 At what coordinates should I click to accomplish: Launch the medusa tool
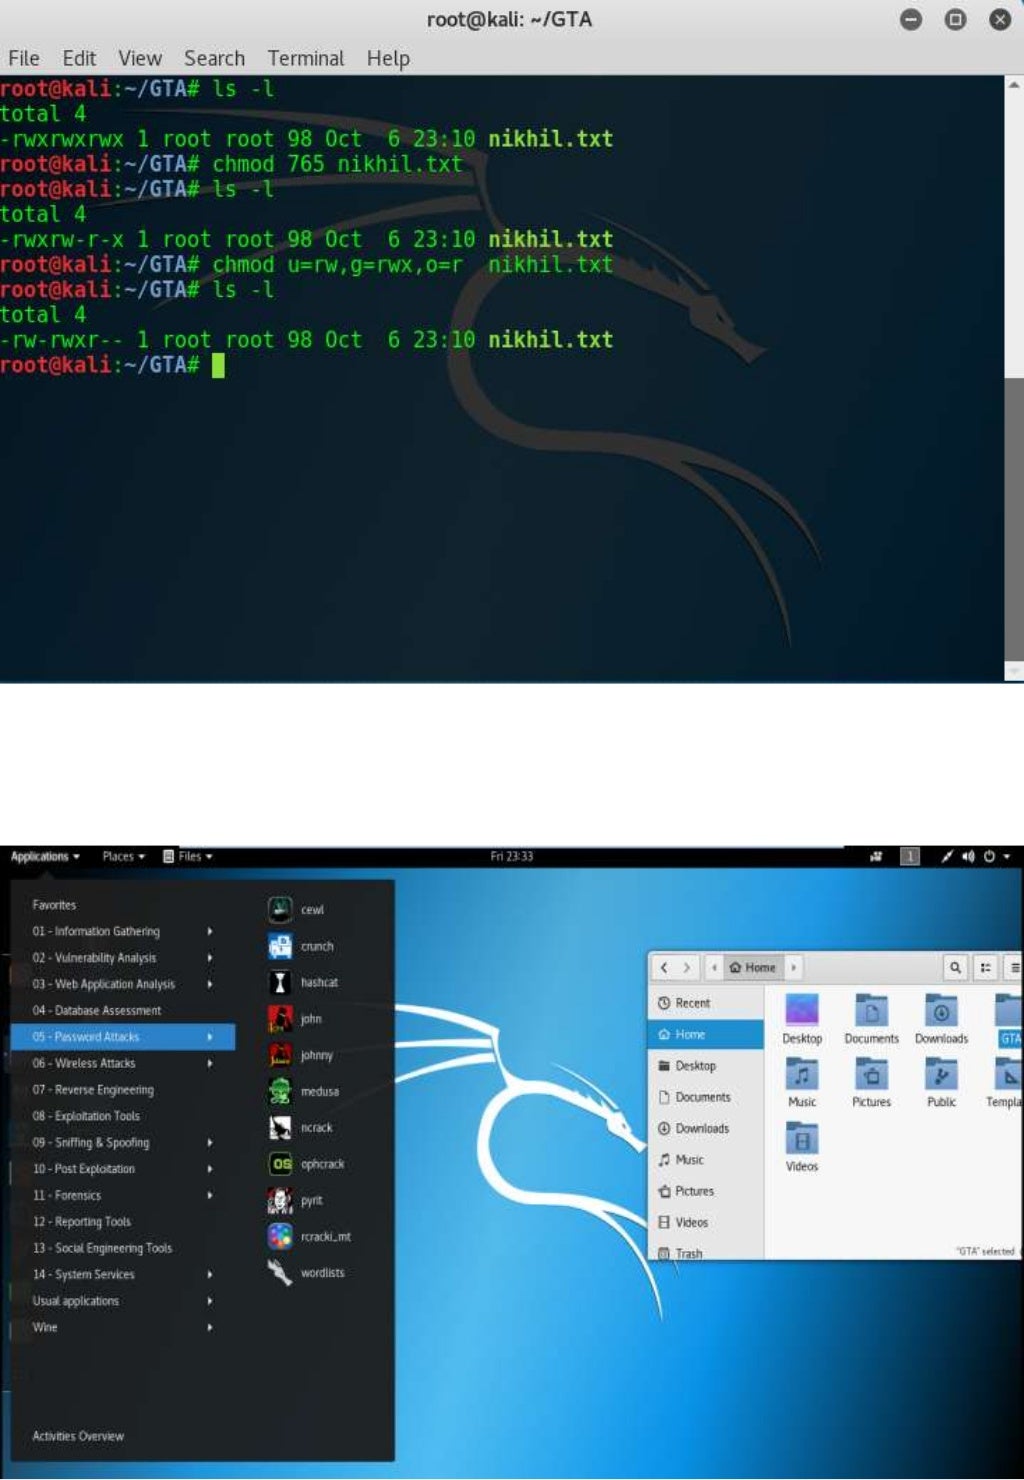pyautogui.click(x=303, y=1091)
